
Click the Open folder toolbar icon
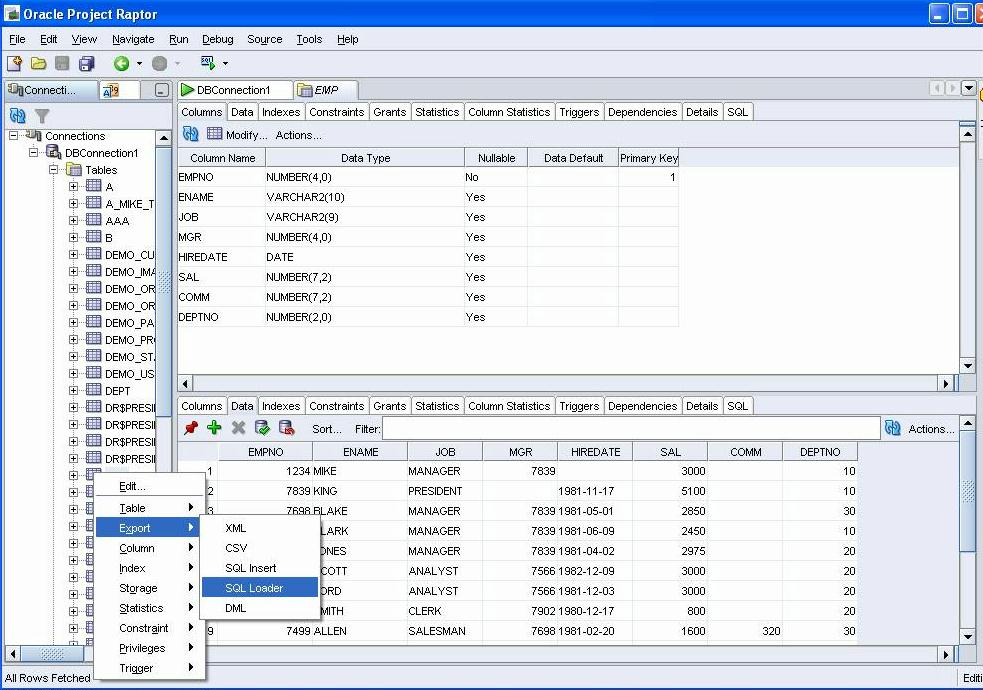click(38, 64)
